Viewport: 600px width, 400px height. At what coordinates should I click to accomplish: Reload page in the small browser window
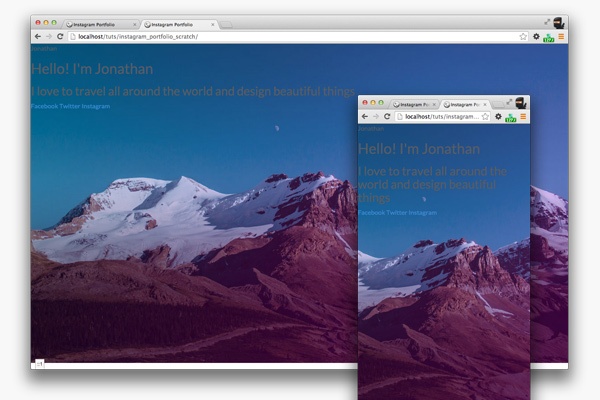click(387, 116)
